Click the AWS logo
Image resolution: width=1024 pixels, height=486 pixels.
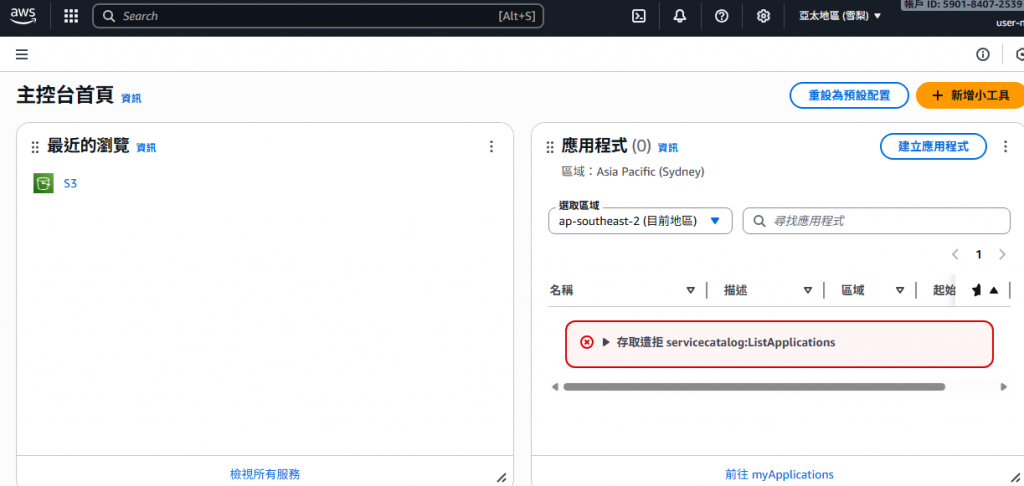[x=23, y=16]
